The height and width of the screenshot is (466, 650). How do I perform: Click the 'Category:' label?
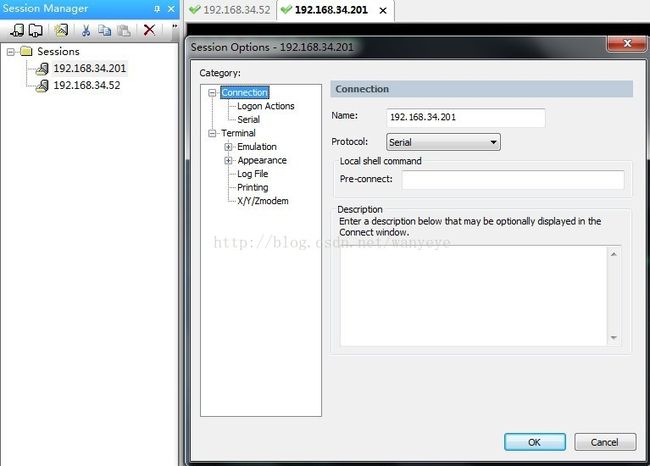[x=220, y=73]
